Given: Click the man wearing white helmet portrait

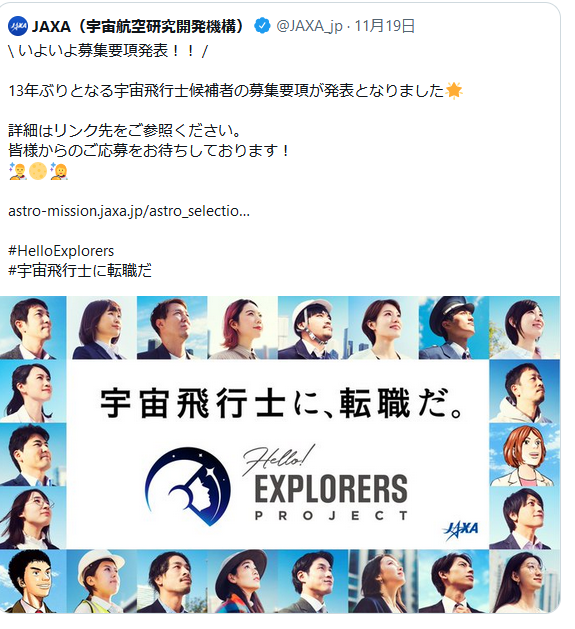Looking at the screenshot, I should pyautogui.click(x=313, y=328).
